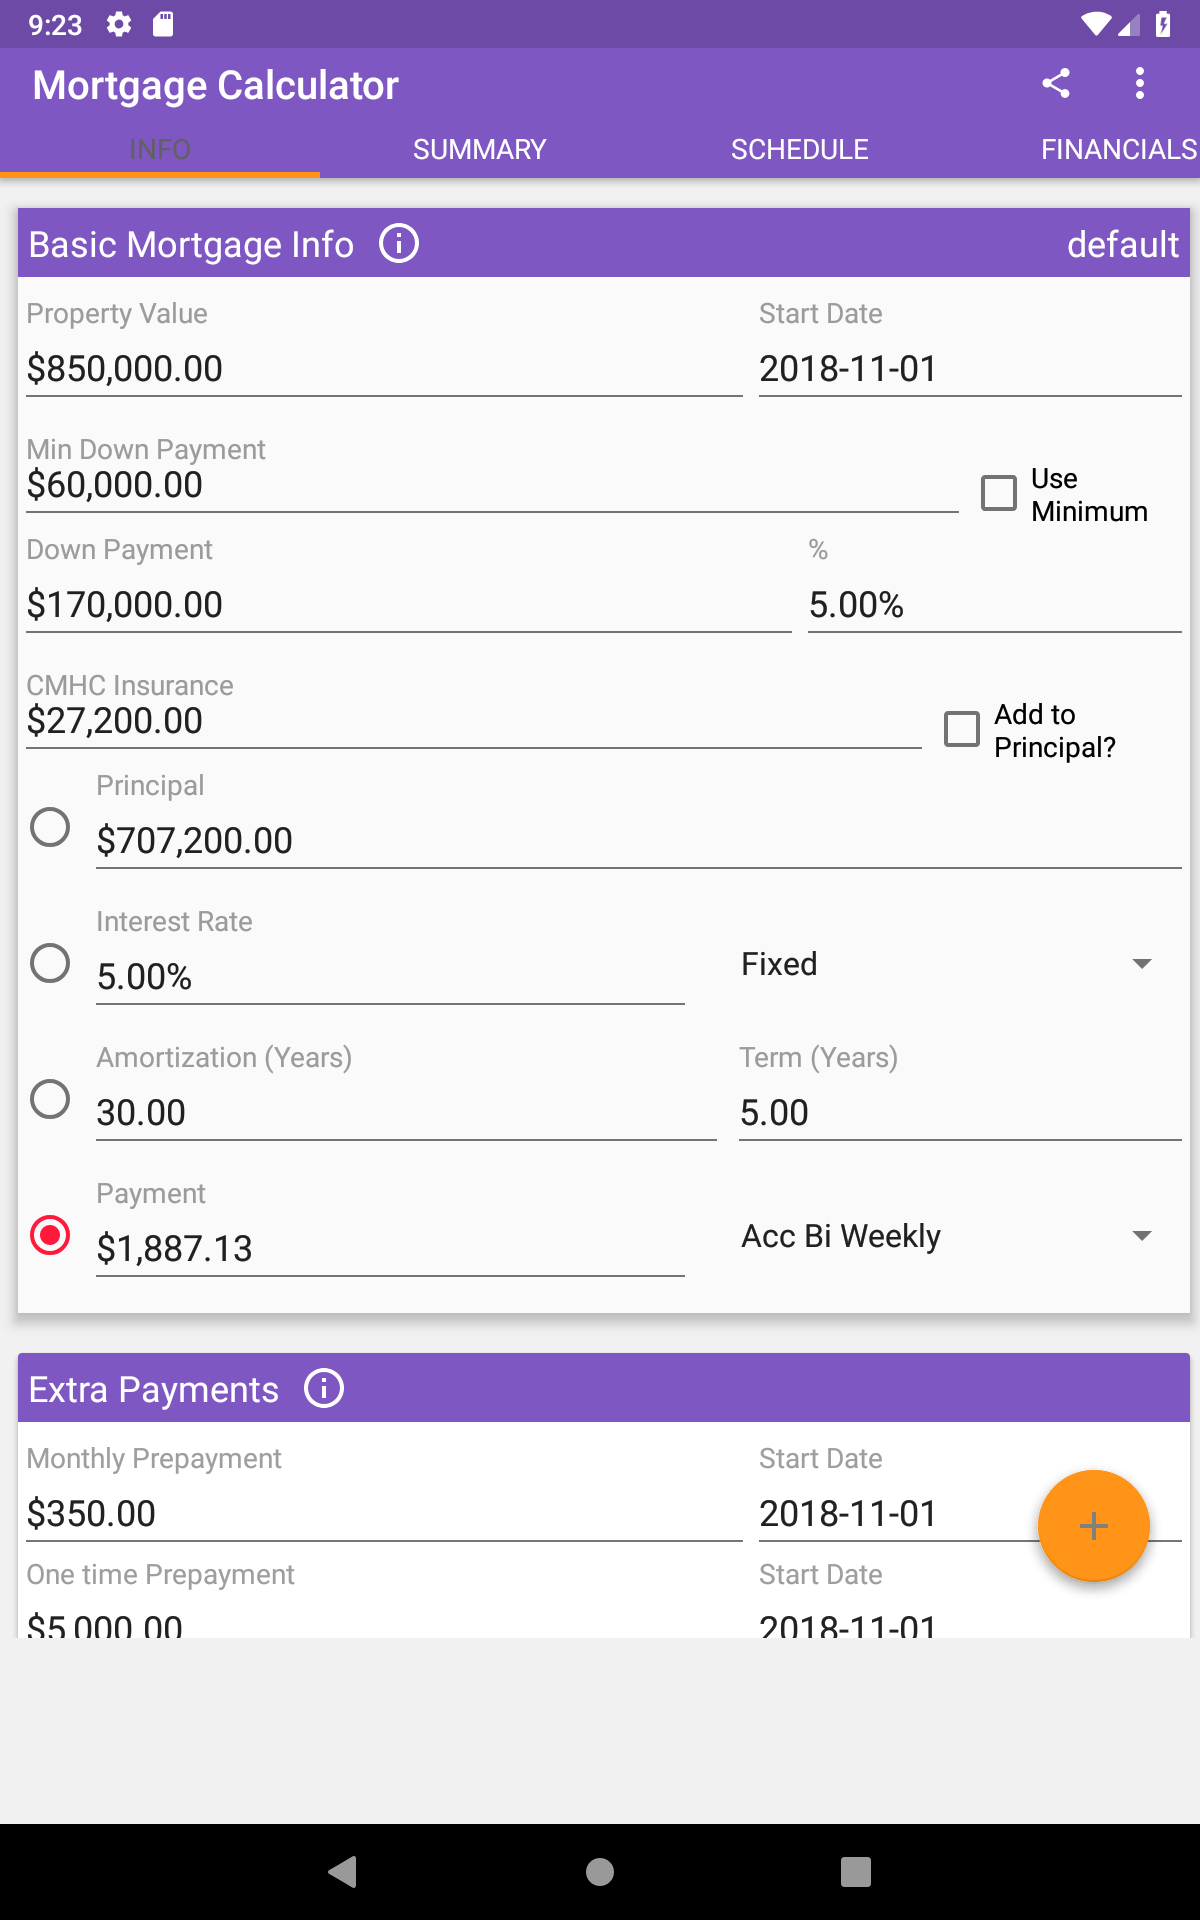Switch to the Summary tab
This screenshot has height=1920, width=1200.
pyautogui.click(x=479, y=149)
